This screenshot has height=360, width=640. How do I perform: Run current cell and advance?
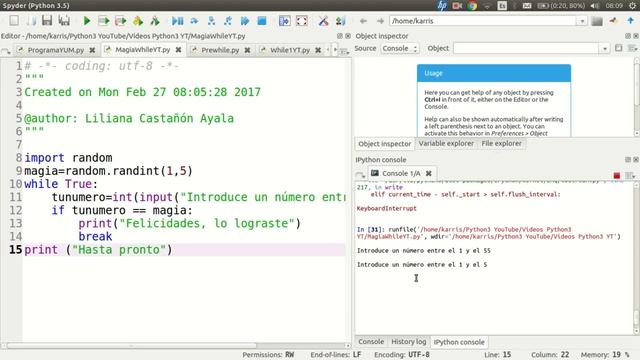[x=120, y=20]
